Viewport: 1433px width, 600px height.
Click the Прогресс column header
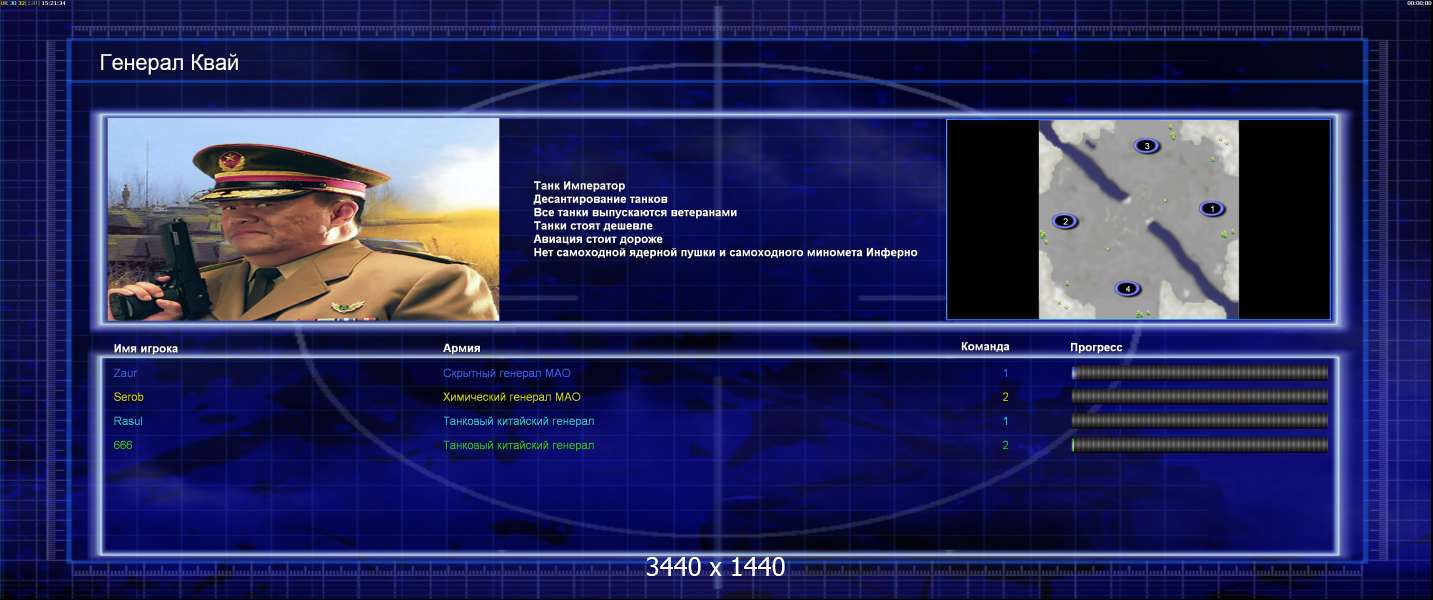pos(1096,347)
